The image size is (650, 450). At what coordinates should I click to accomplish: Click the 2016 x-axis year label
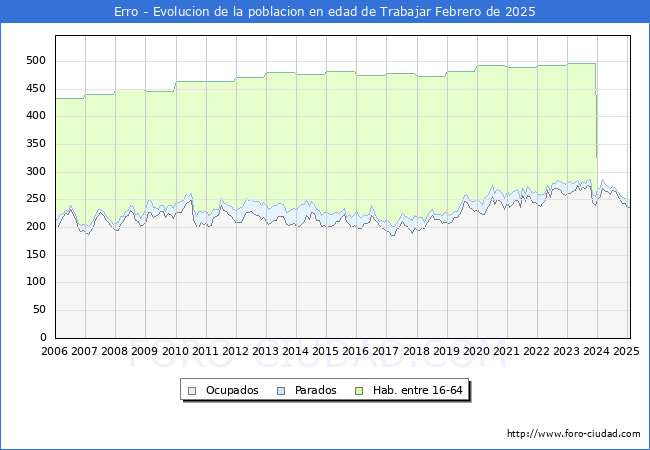355,351
